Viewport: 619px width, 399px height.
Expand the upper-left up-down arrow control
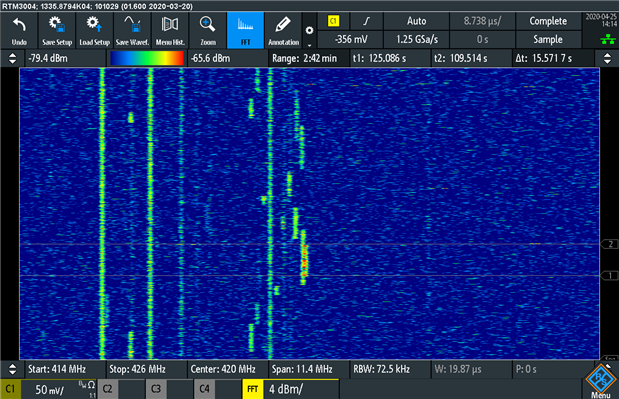coord(12,58)
